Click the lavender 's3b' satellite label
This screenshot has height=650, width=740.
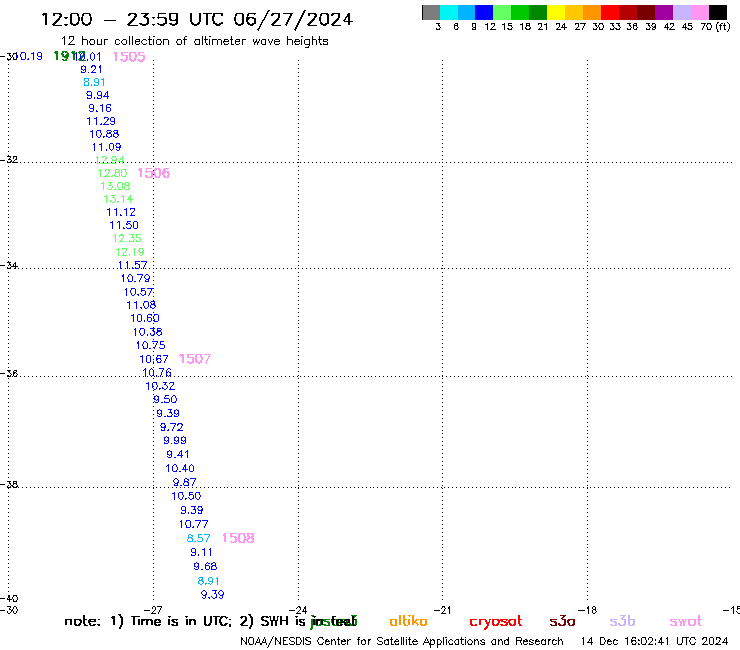(622, 621)
